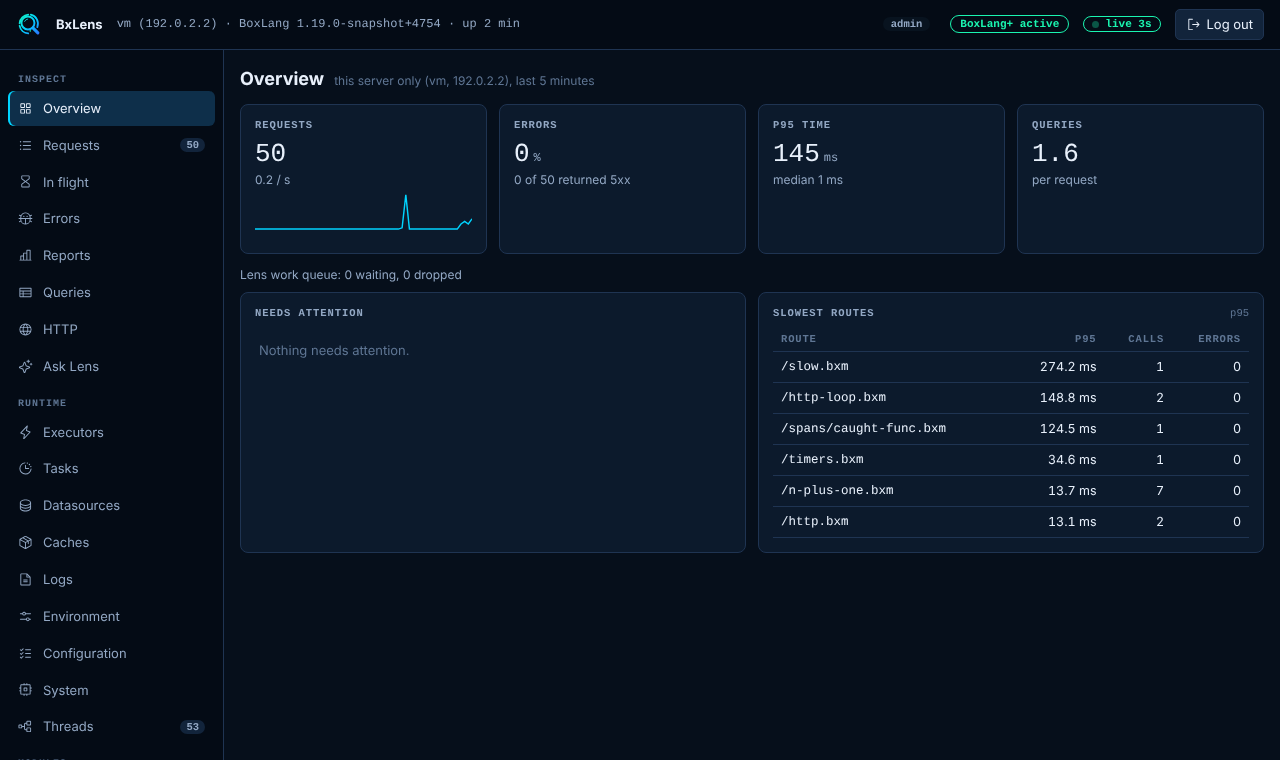The height and width of the screenshot is (760, 1280).
Task: Click the BxLens title text
Action: click(79, 24)
